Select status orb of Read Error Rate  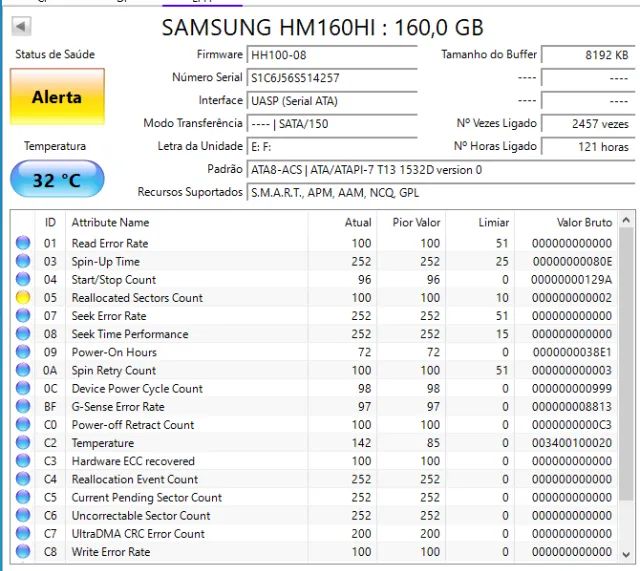click(x=23, y=243)
